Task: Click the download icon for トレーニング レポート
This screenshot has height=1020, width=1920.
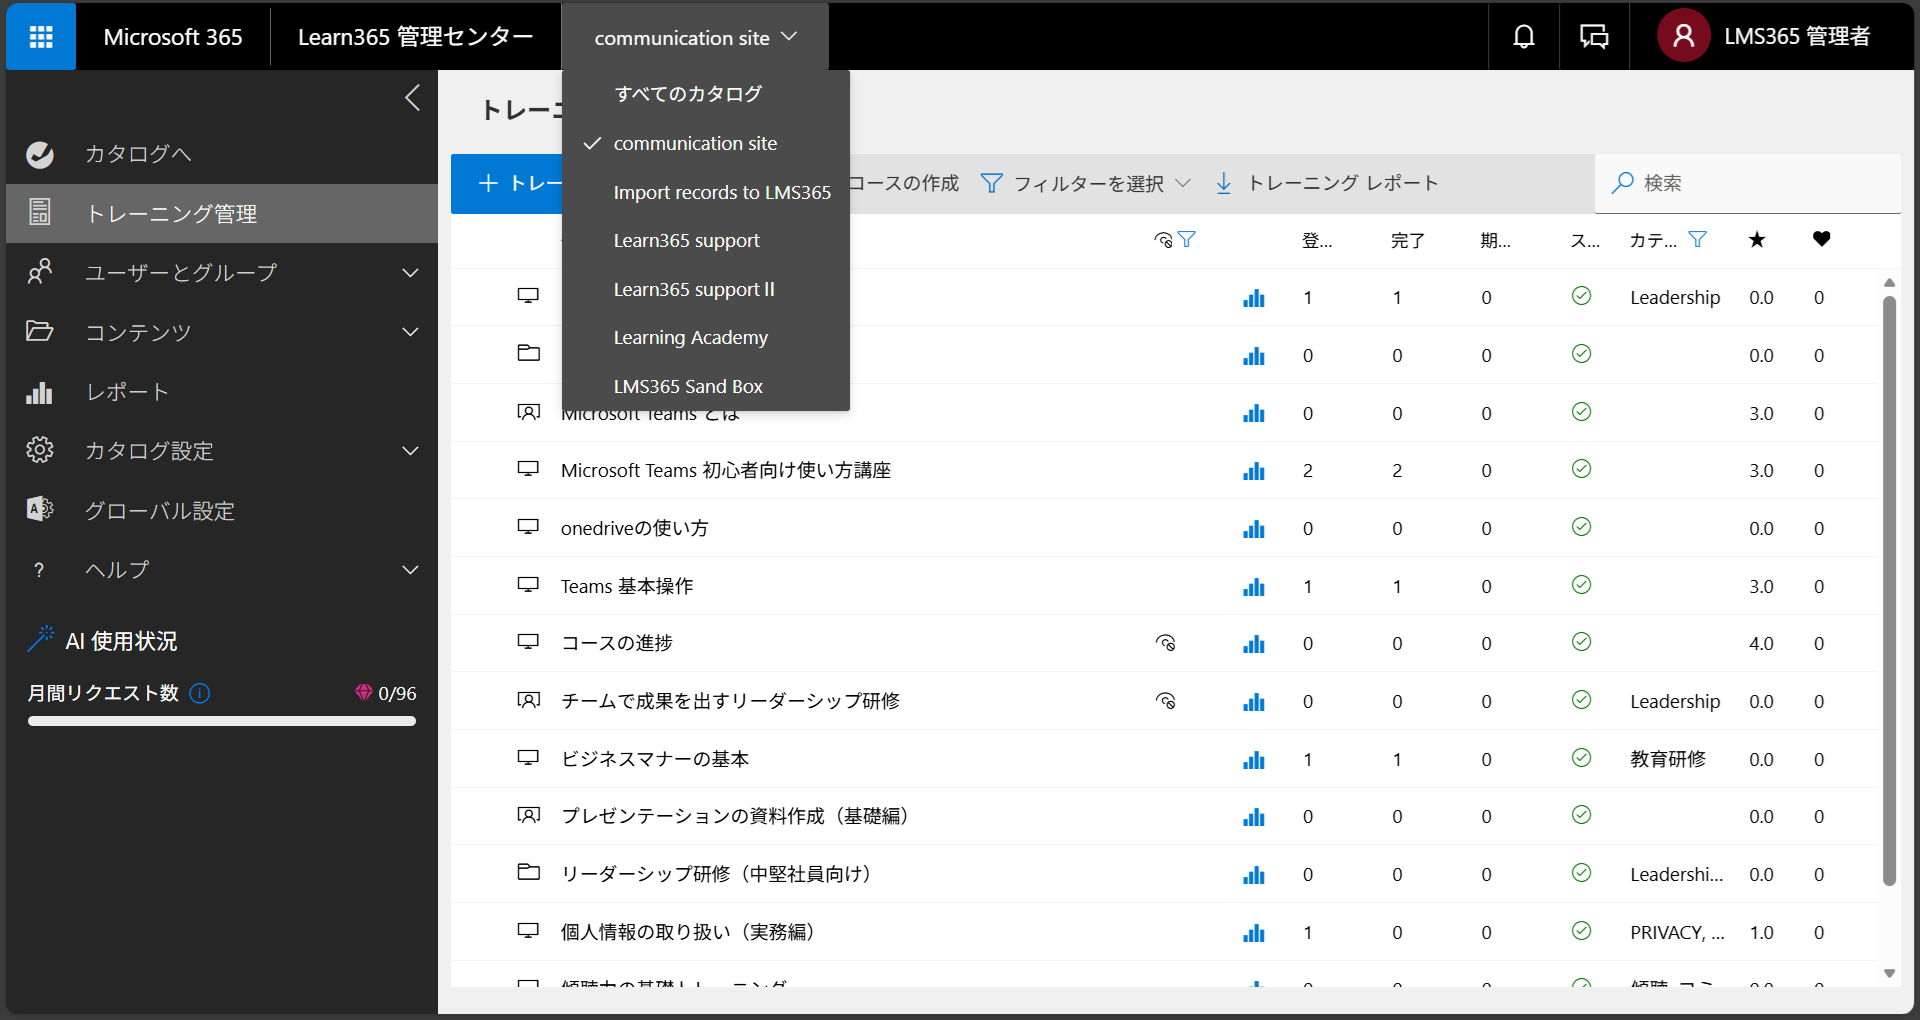Action: [x=1223, y=183]
